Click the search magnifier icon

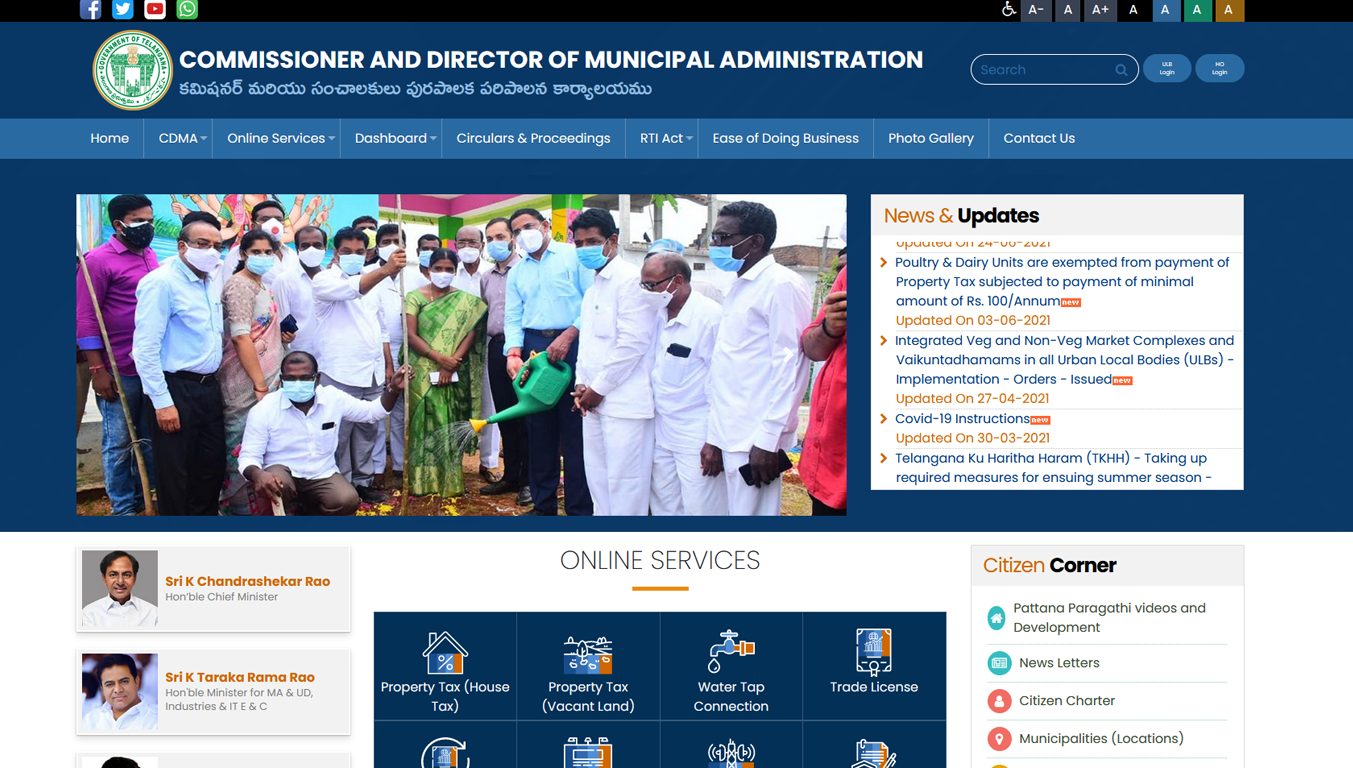(x=1121, y=70)
